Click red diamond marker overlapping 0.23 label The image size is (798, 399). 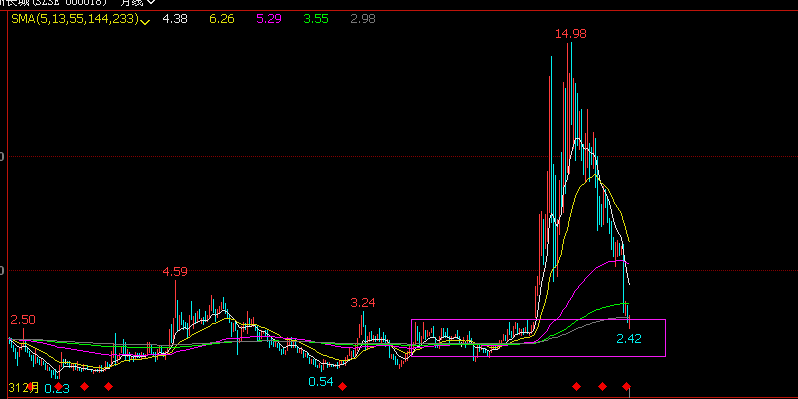[x=59, y=387]
